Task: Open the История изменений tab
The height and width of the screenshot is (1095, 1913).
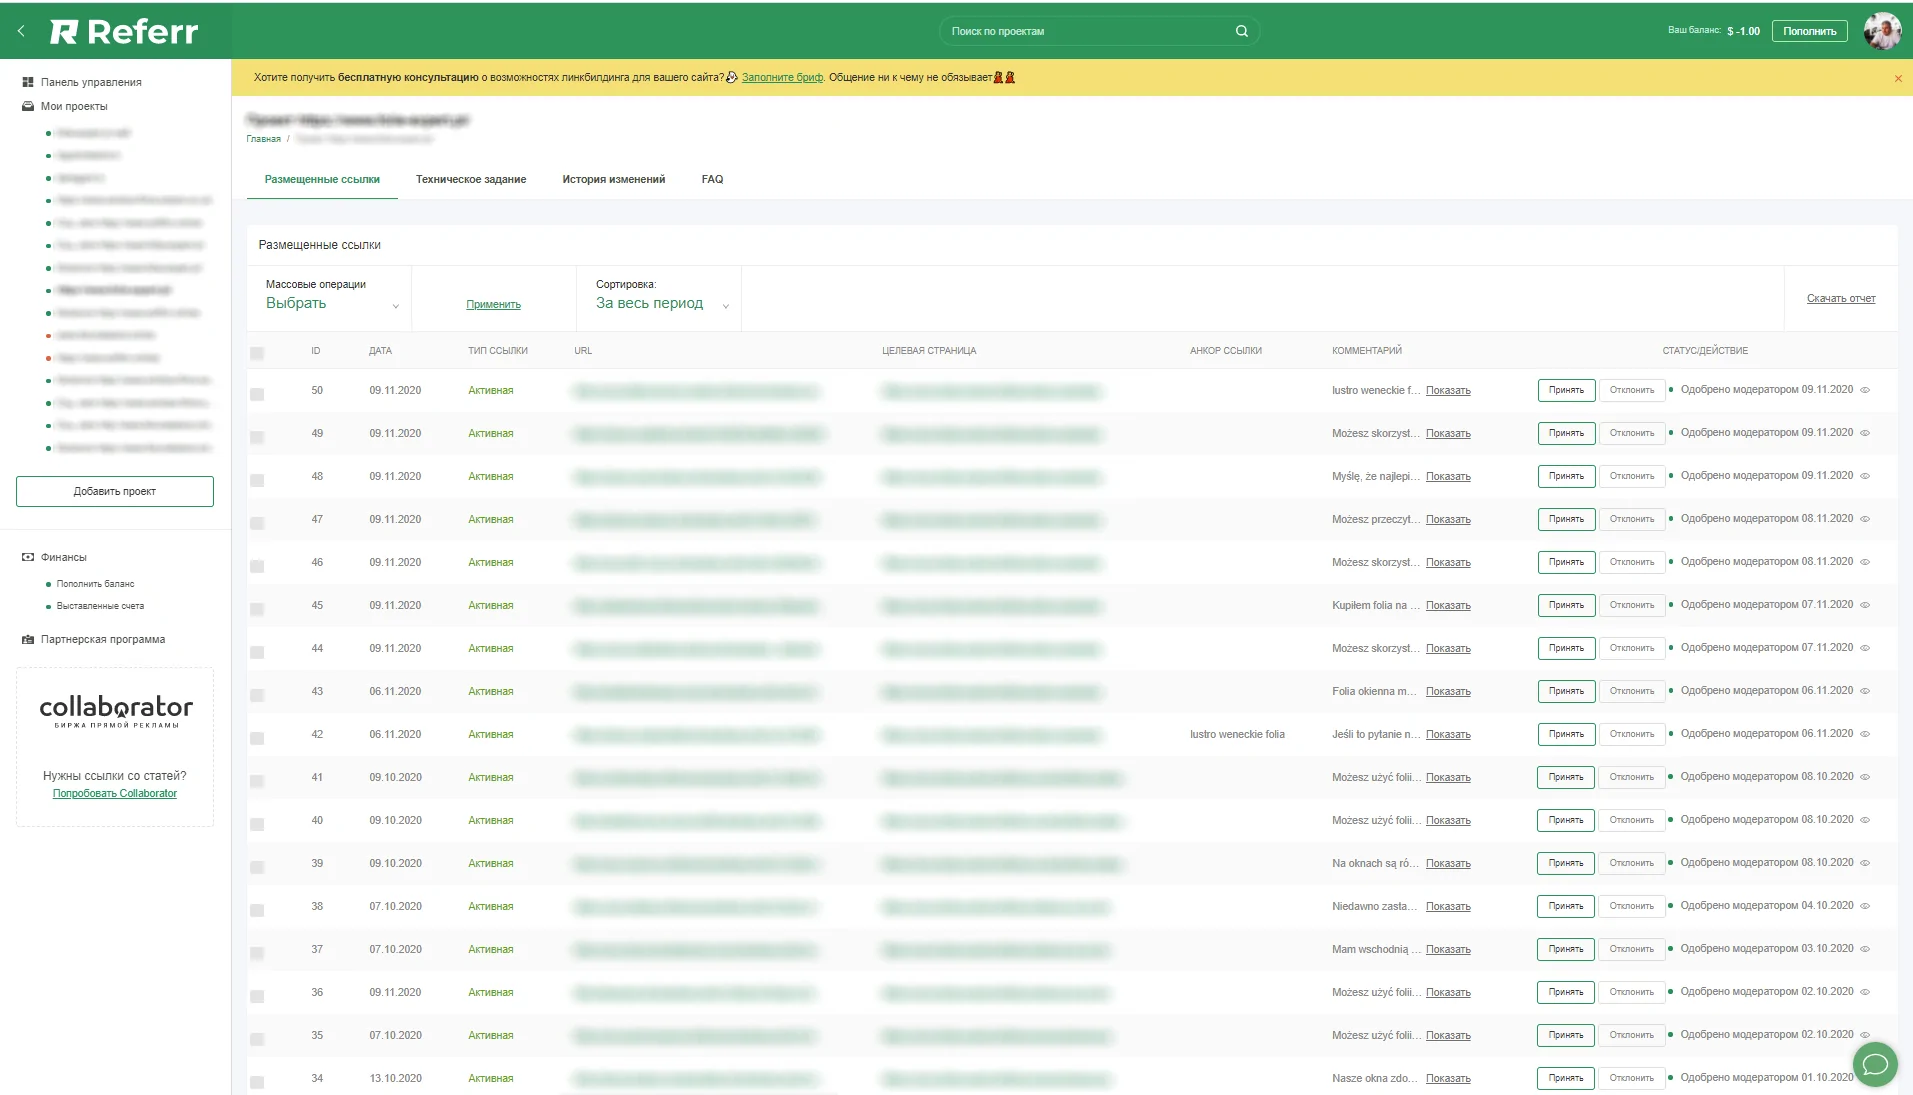Action: coord(613,180)
